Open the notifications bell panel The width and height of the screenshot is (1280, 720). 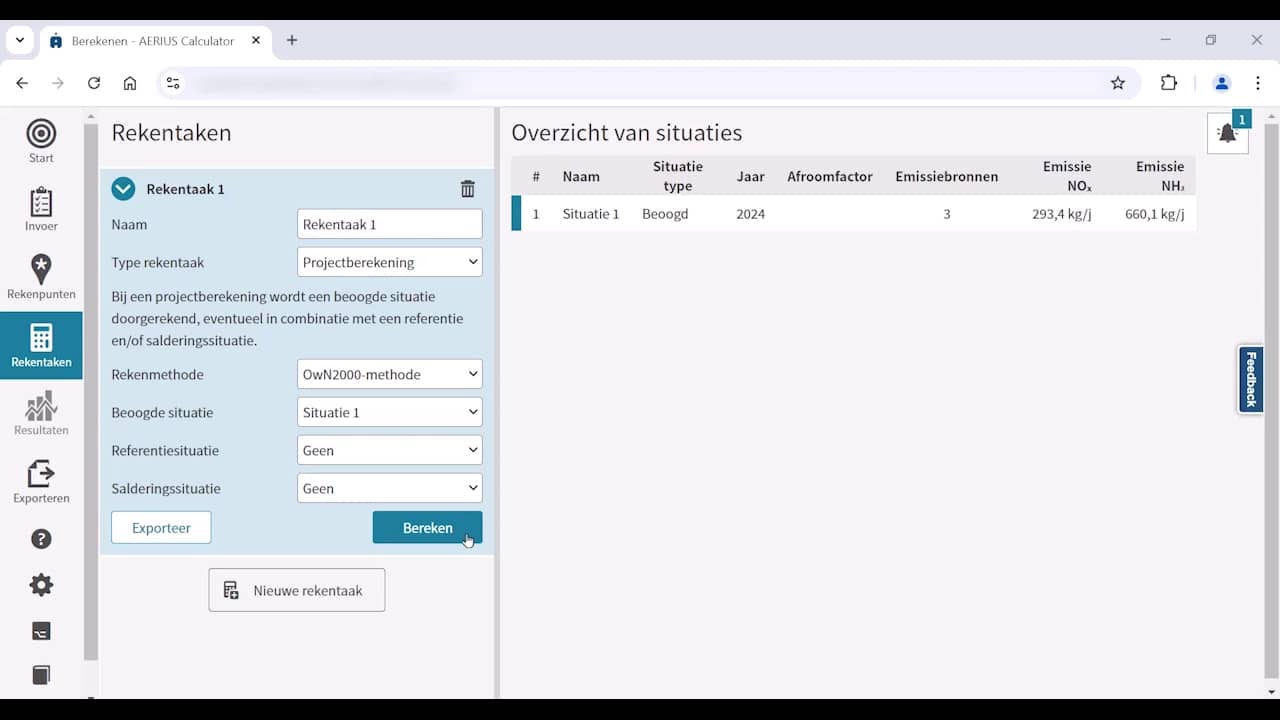pyautogui.click(x=1227, y=134)
